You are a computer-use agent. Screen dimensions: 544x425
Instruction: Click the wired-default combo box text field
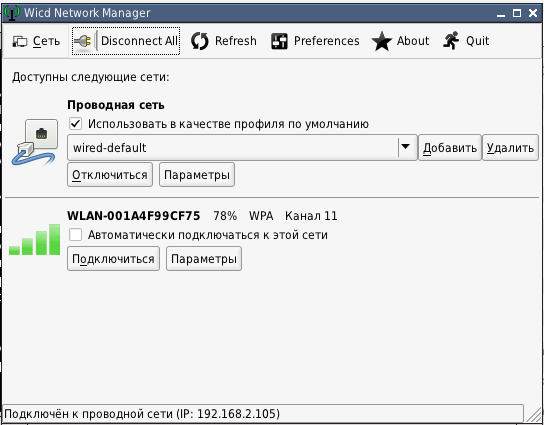232,148
